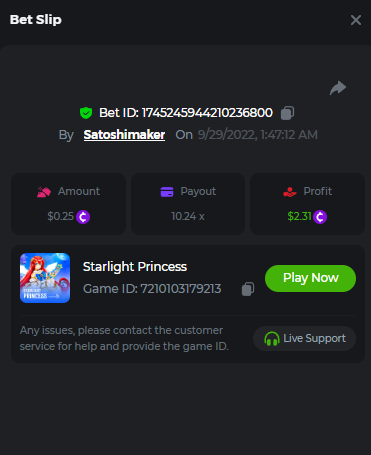Image resolution: width=371 pixels, height=455 pixels.
Task: Copy the Game ID
Action: (x=248, y=289)
